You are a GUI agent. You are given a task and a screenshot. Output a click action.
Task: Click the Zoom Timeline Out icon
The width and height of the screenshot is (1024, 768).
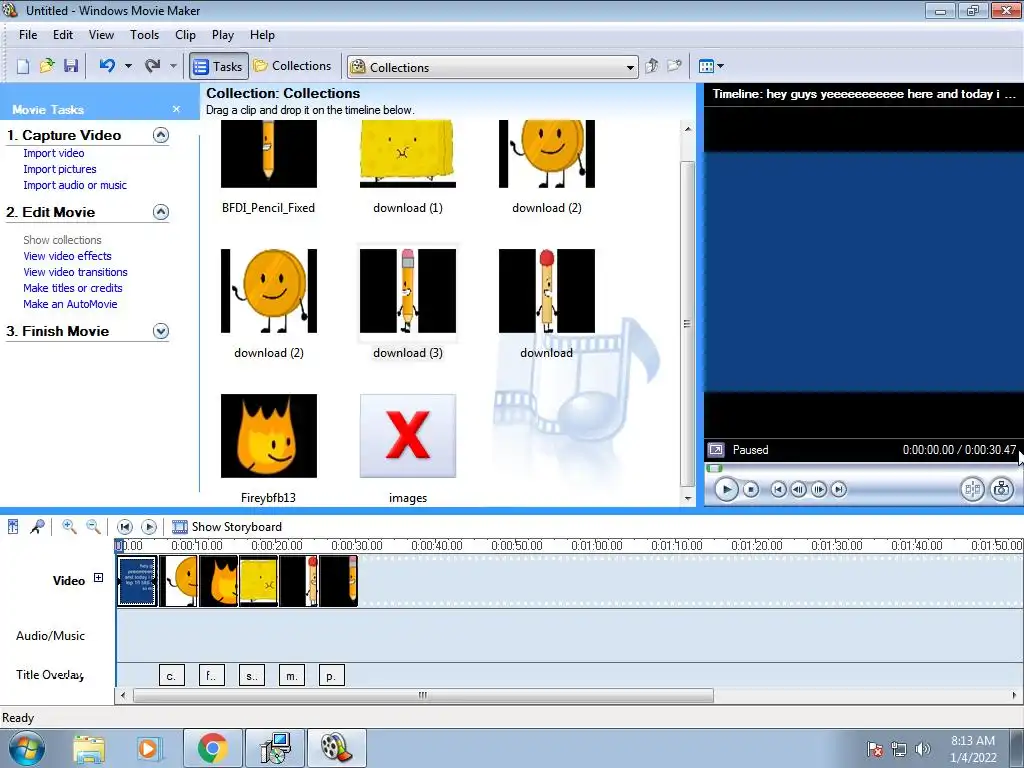pyautogui.click(x=93, y=526)
